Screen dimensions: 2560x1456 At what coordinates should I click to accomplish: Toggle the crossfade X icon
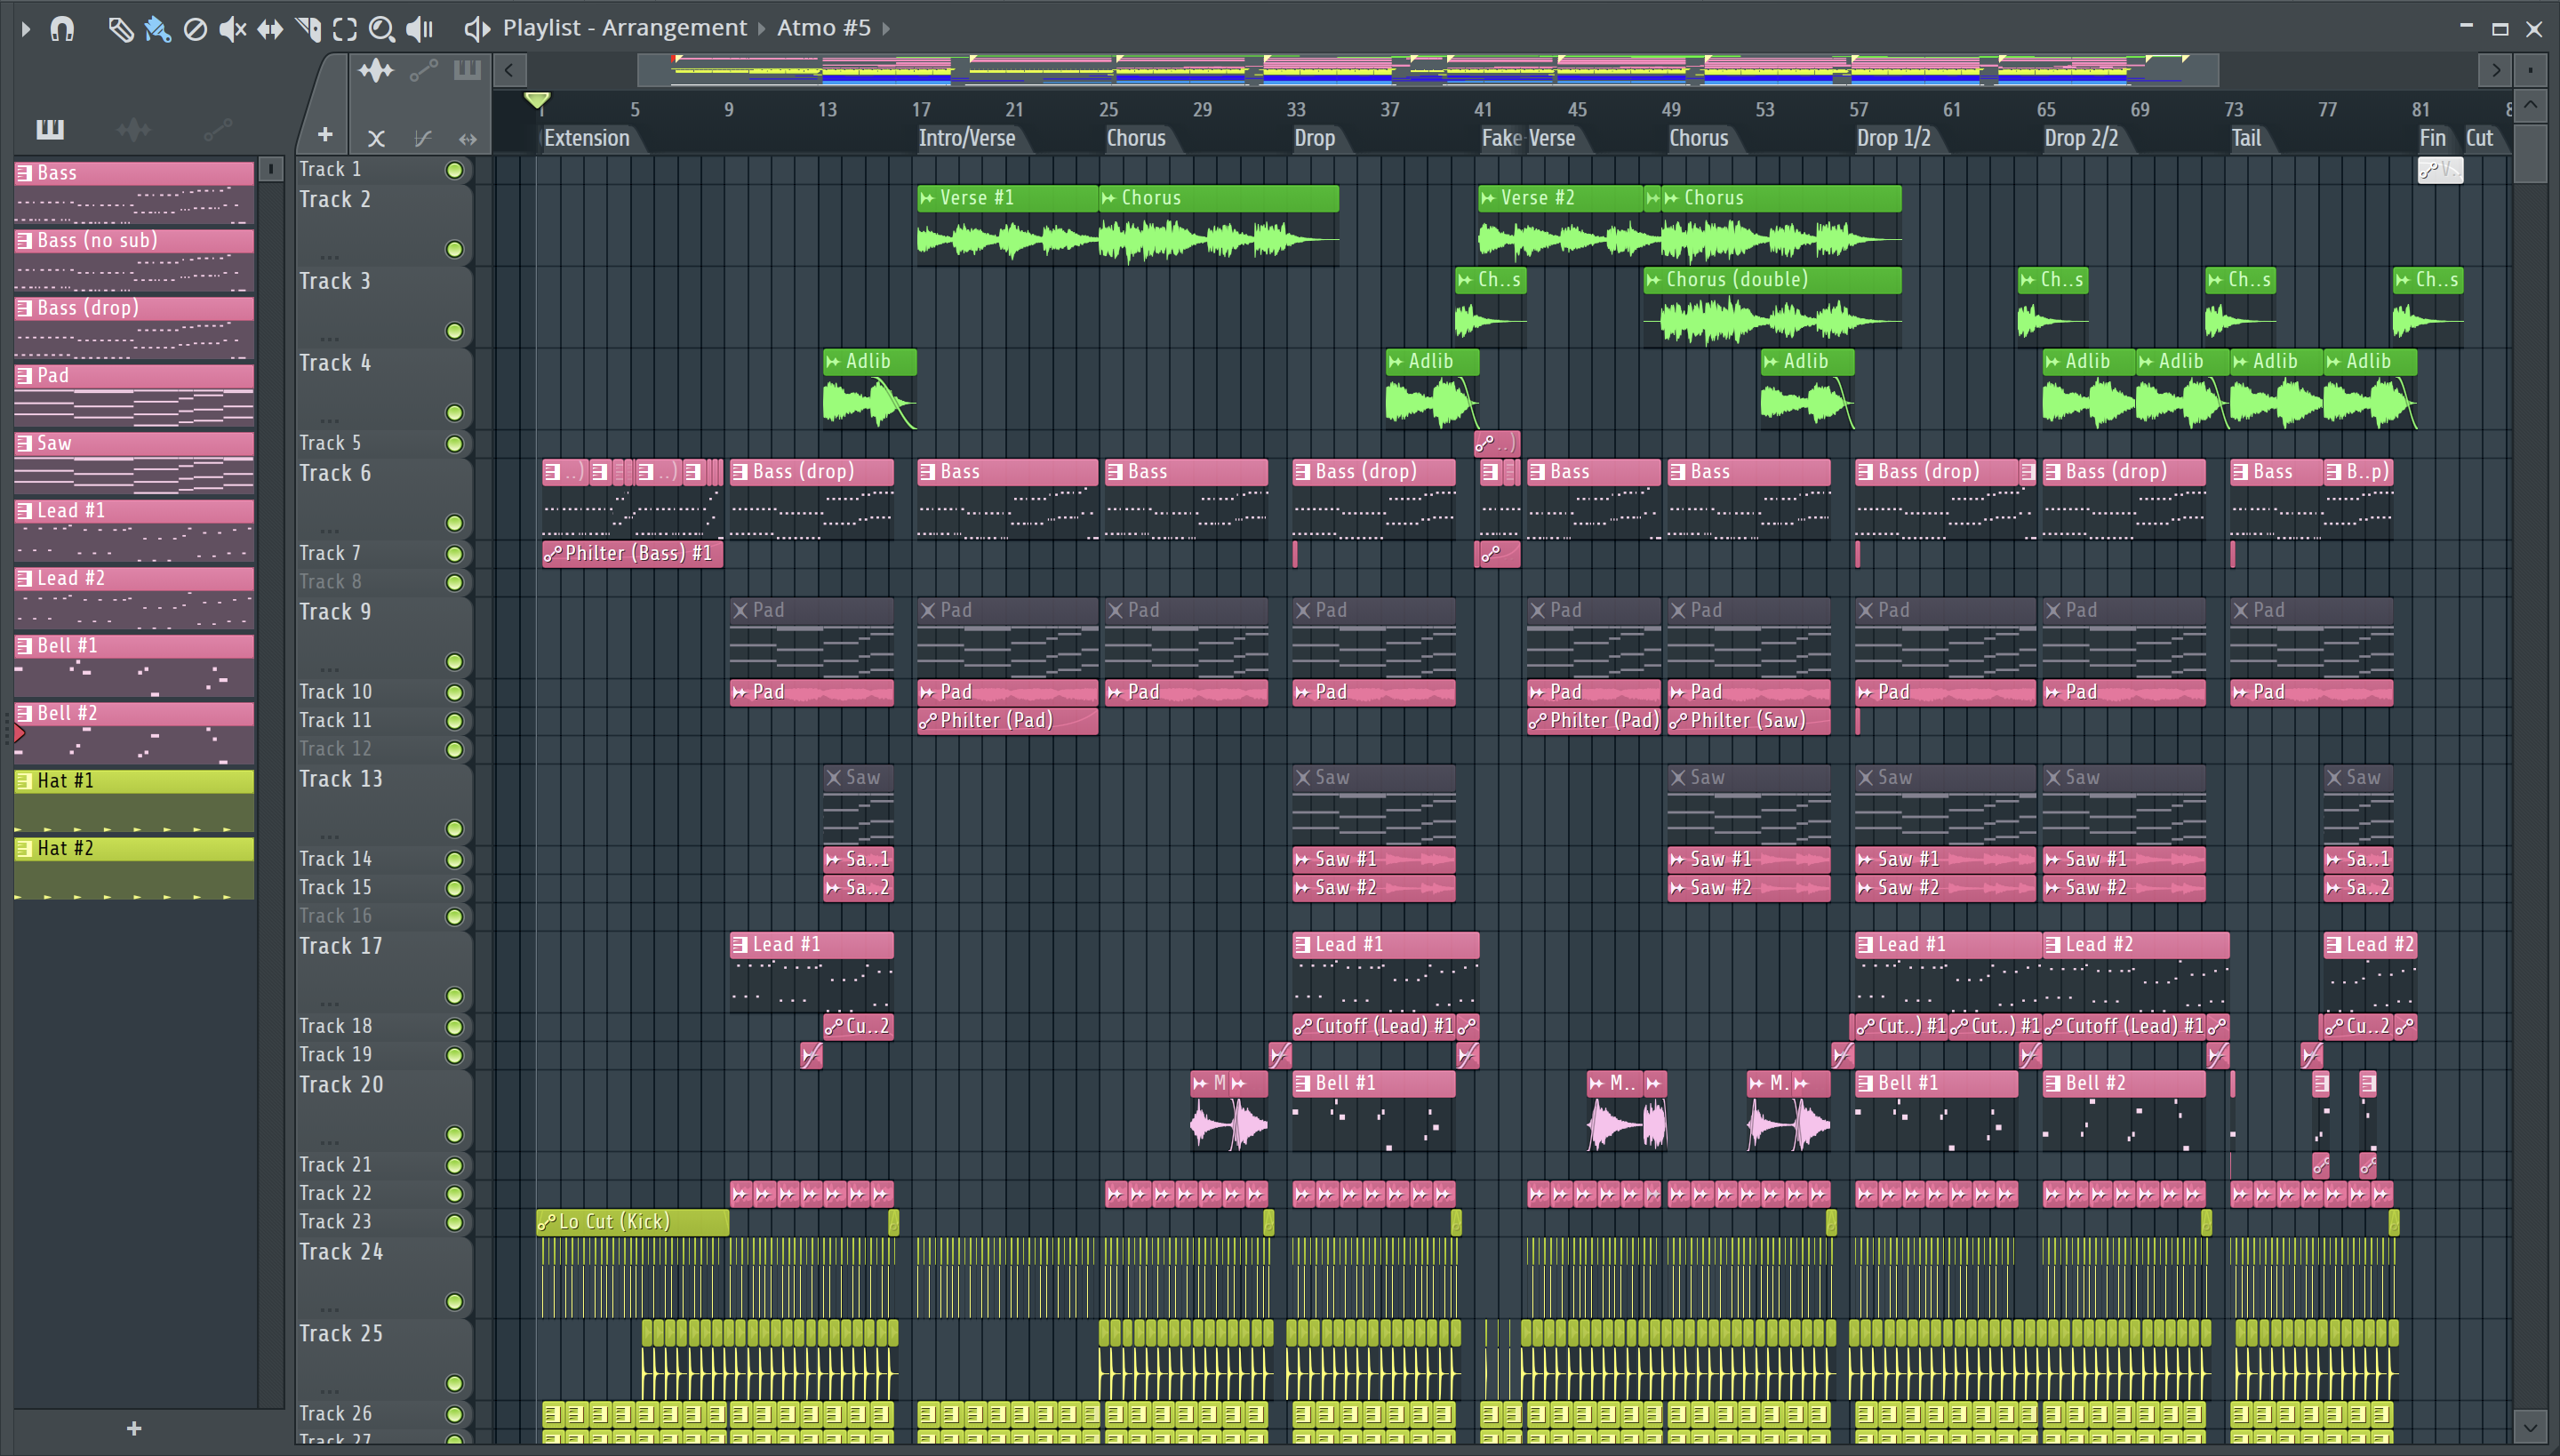(x=376, y=138)
